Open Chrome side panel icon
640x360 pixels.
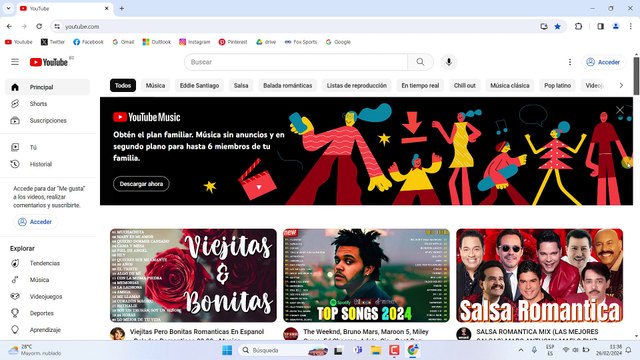(x=600, y=27)
